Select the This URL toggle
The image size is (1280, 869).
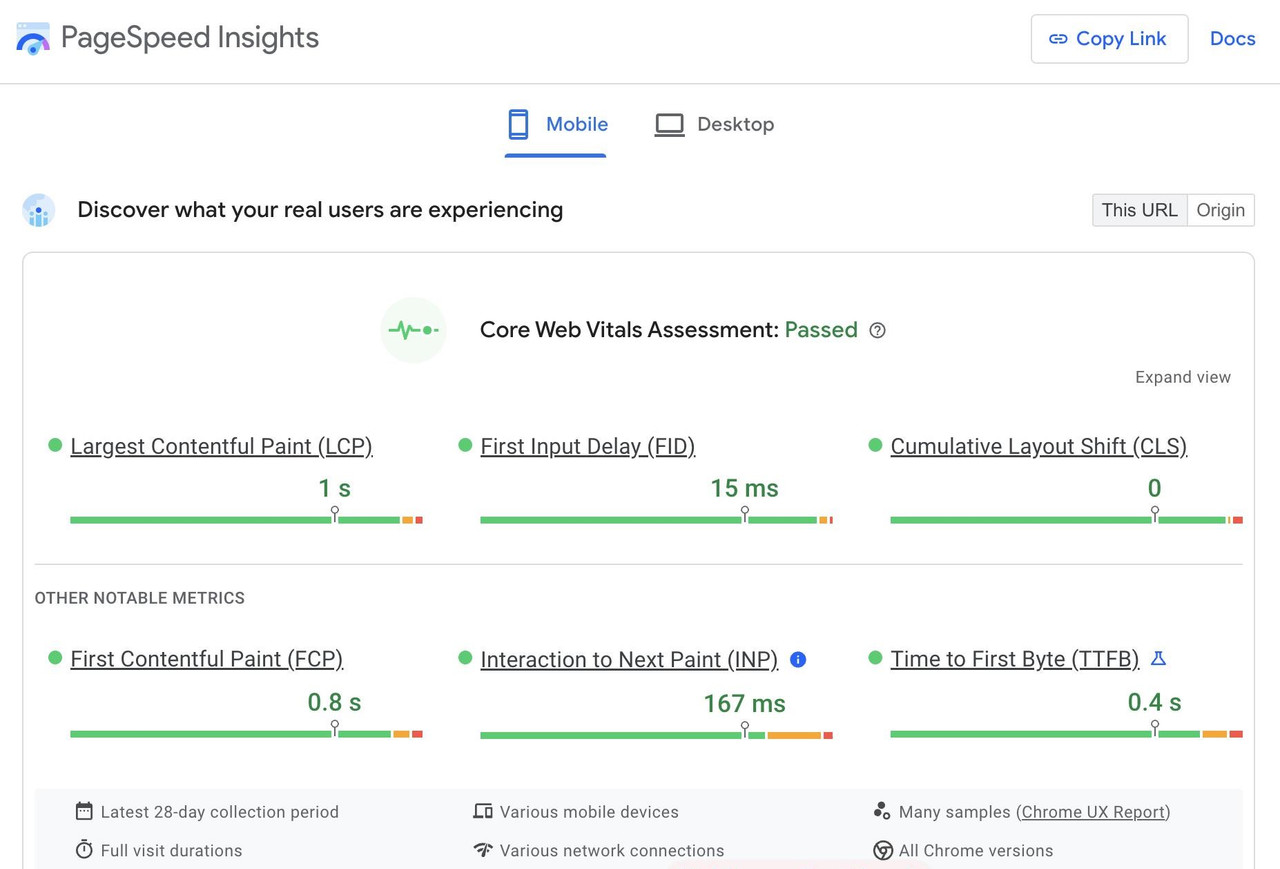click(x=1139, y=210)
